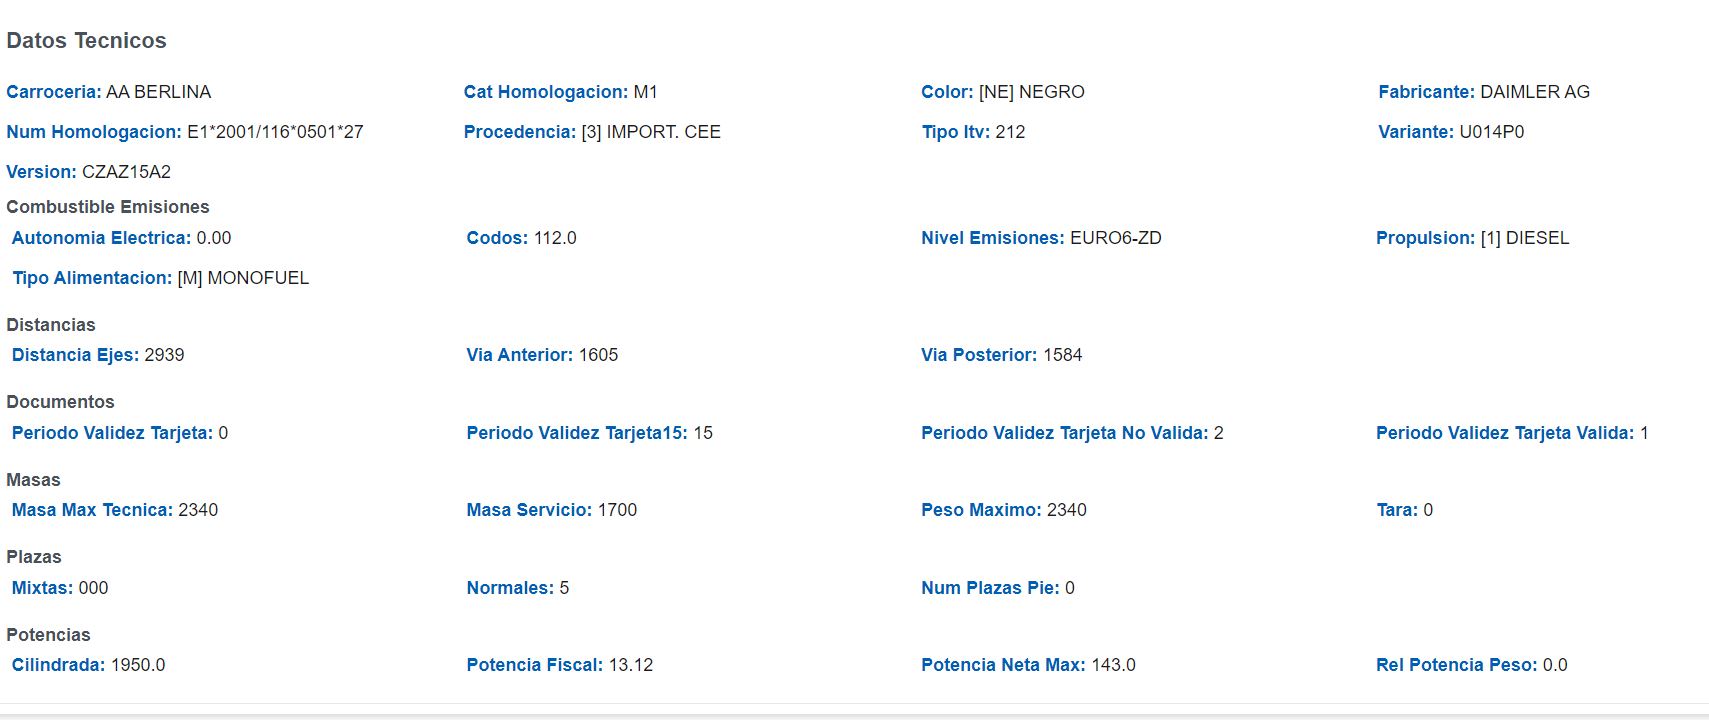The height and width of the screenshot is (720, 1709).
Task: Select the Version label
Action: (x=41, y=172)
